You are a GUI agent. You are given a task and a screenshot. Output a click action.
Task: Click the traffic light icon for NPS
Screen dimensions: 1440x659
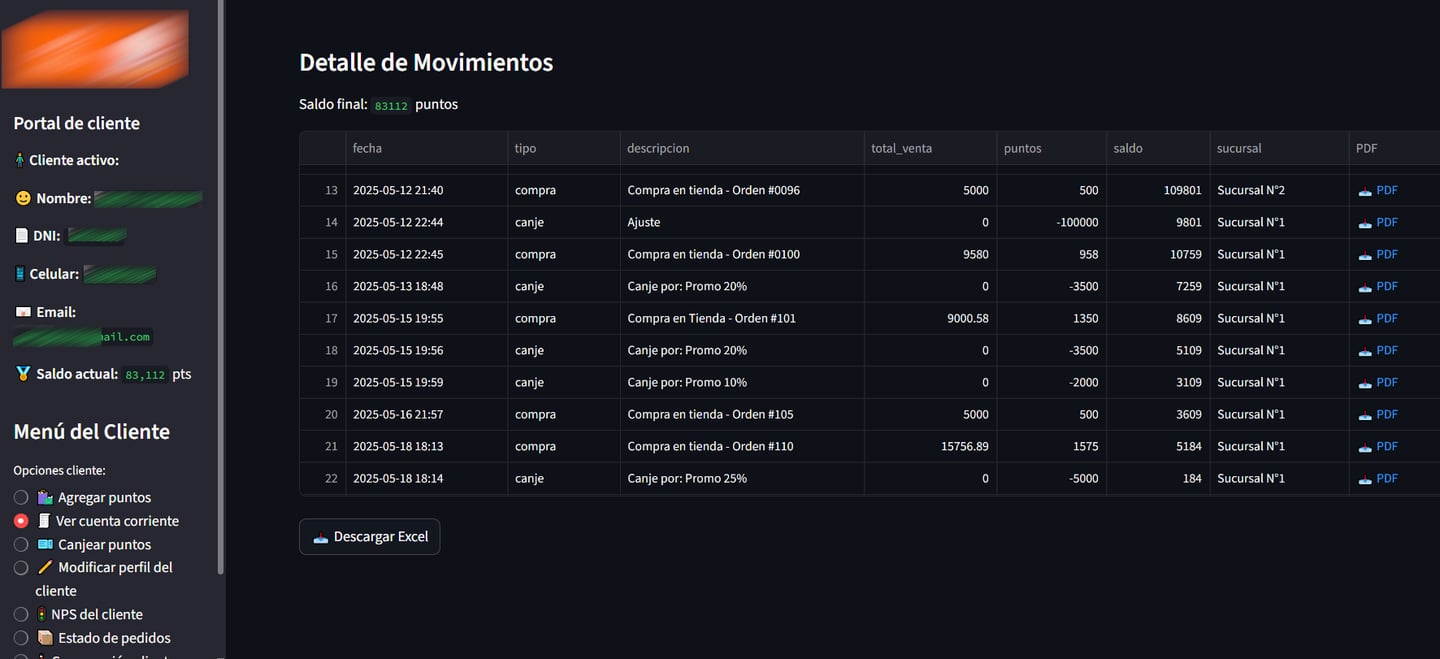pos(41,614)
